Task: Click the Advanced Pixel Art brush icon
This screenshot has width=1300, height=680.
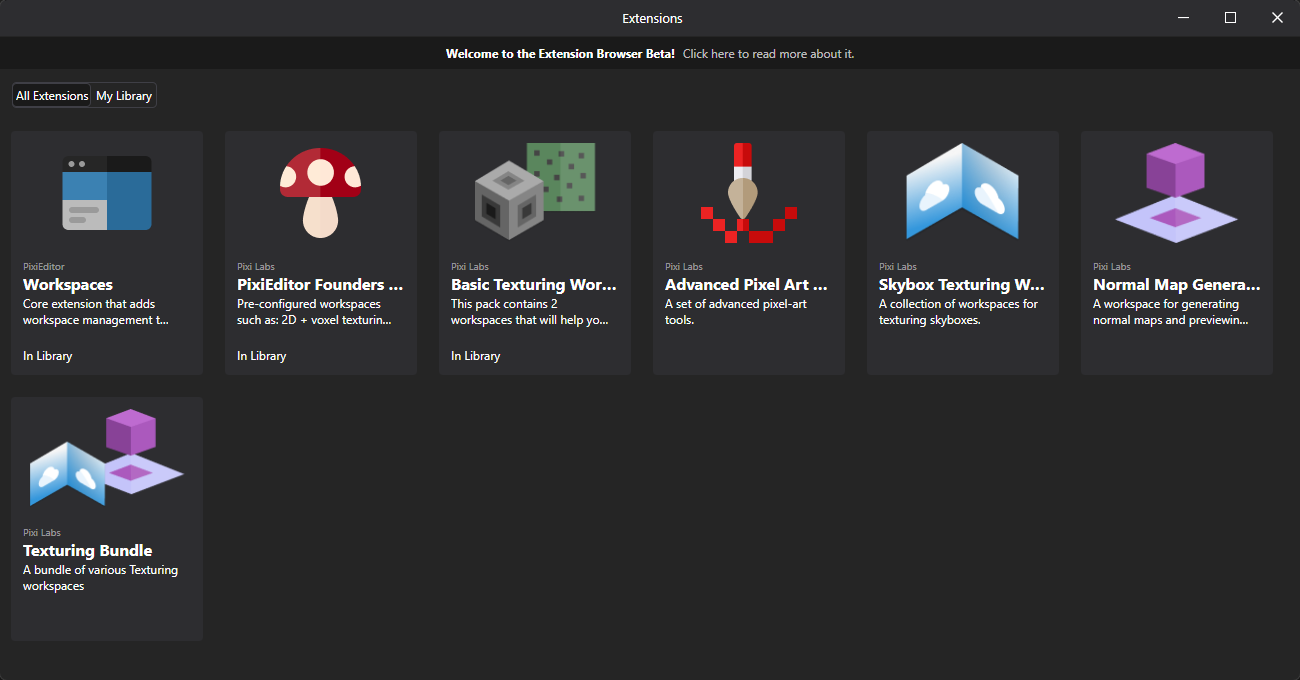Action: click(x=748, y=192)
